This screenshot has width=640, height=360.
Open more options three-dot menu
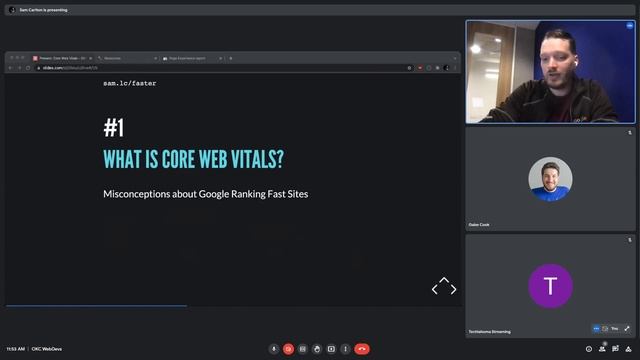pyautogui.click(x=345, y=349)
